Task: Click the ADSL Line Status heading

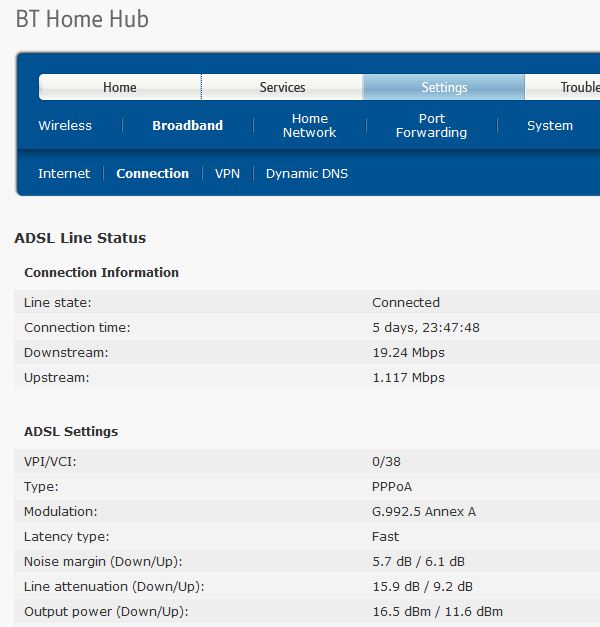Action: click(80, 238)
